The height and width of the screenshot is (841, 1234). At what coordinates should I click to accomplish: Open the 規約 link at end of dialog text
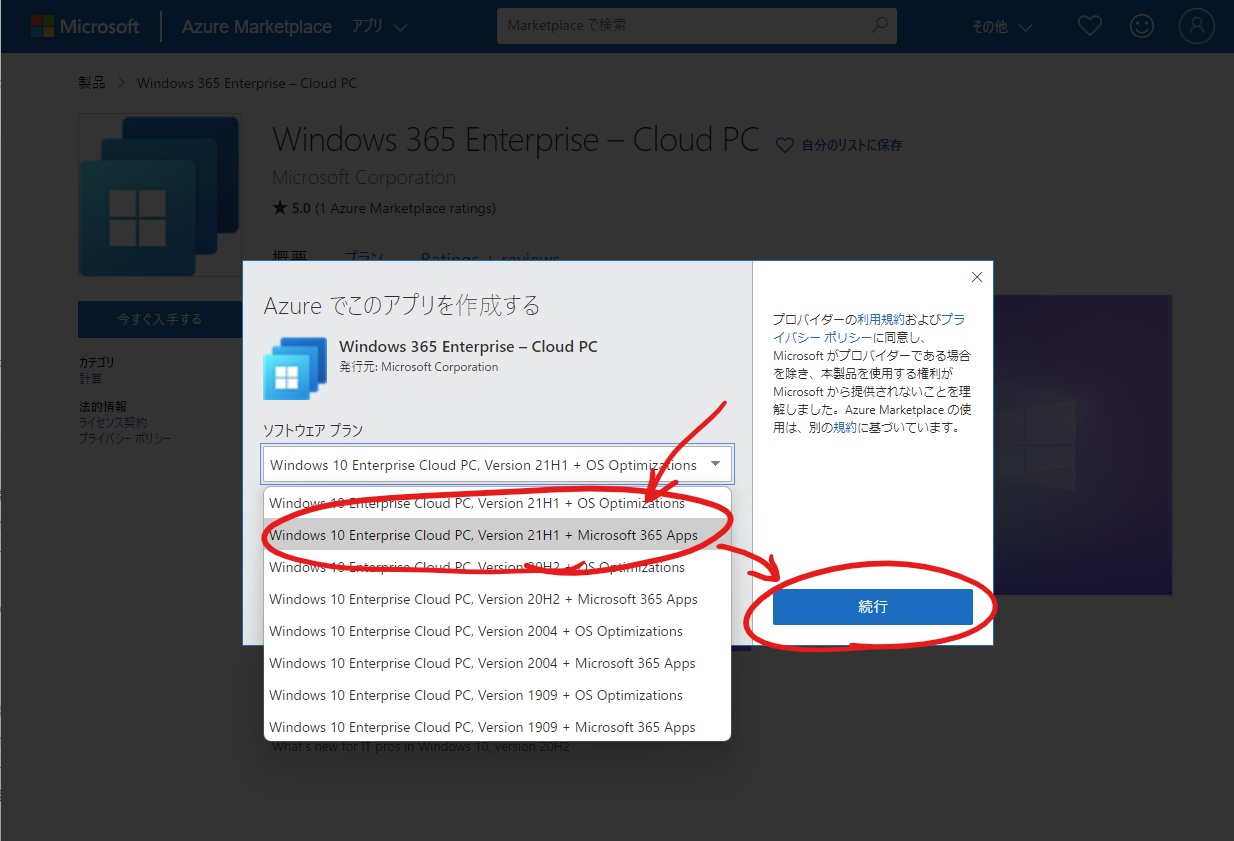(x=845, y=428)
